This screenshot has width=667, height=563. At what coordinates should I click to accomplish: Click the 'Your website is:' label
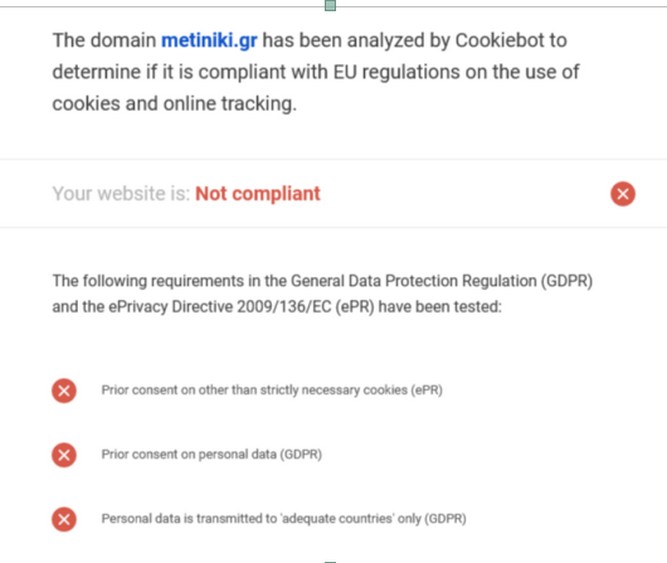click(x=120, y=194)
